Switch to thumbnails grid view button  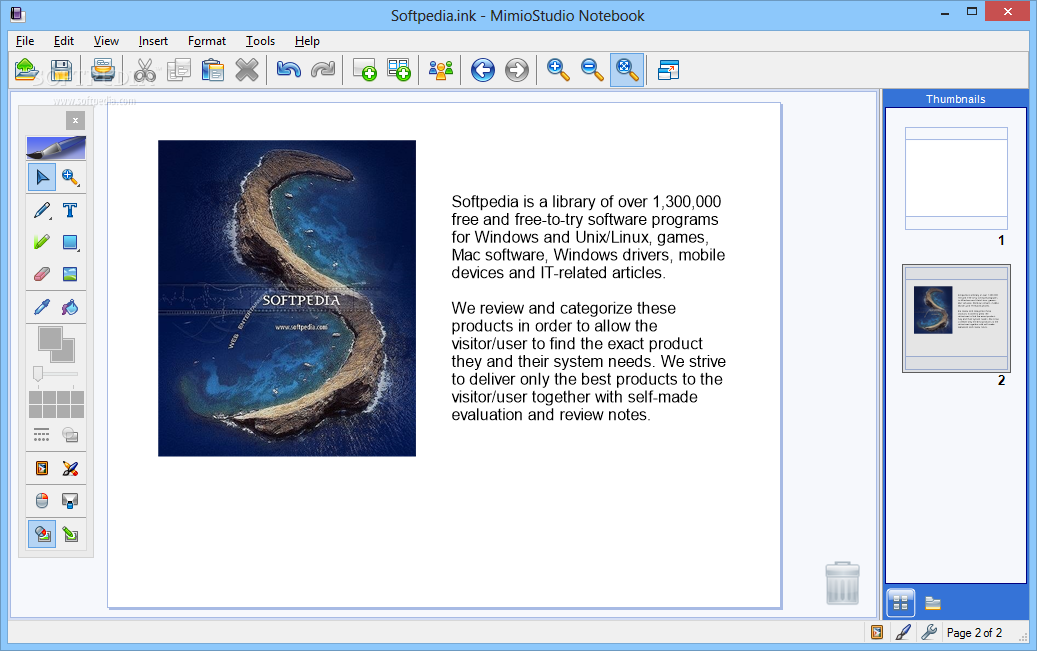(901, 603)
